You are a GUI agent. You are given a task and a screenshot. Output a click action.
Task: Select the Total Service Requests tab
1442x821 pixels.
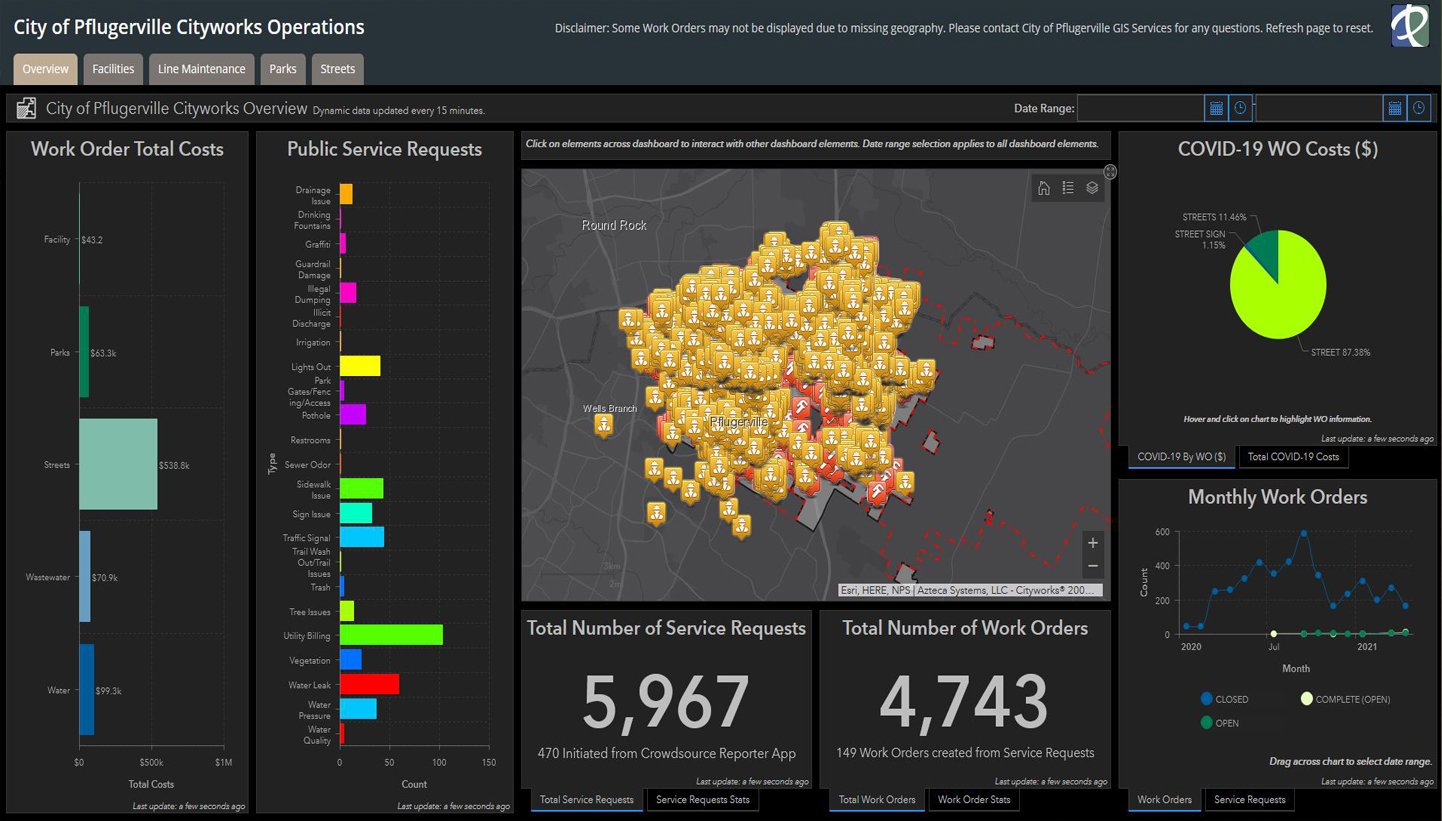[587, 799]
